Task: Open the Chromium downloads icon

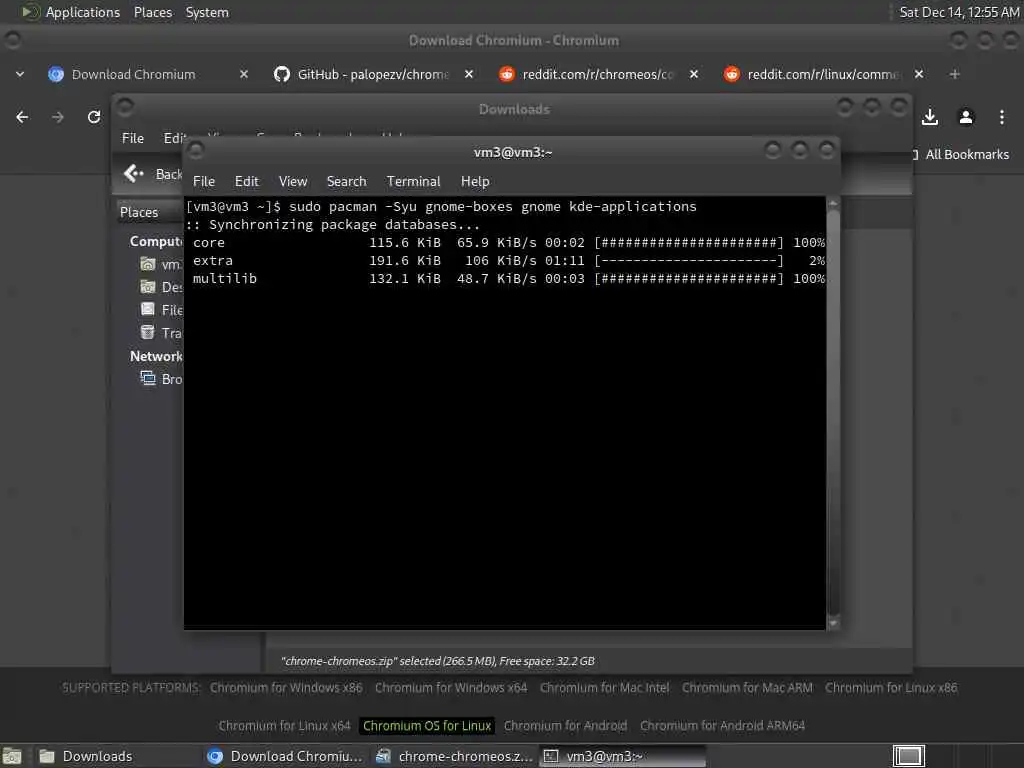Action: [x=930, y=117]
